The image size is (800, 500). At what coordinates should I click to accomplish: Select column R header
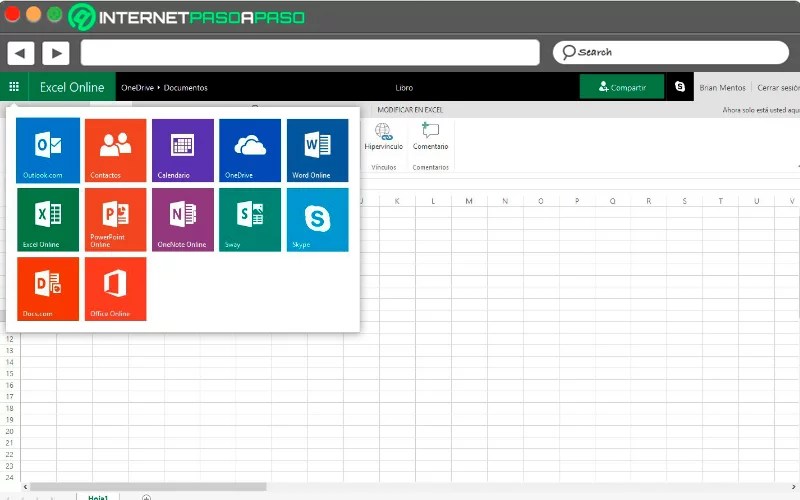tap(649, 201)
